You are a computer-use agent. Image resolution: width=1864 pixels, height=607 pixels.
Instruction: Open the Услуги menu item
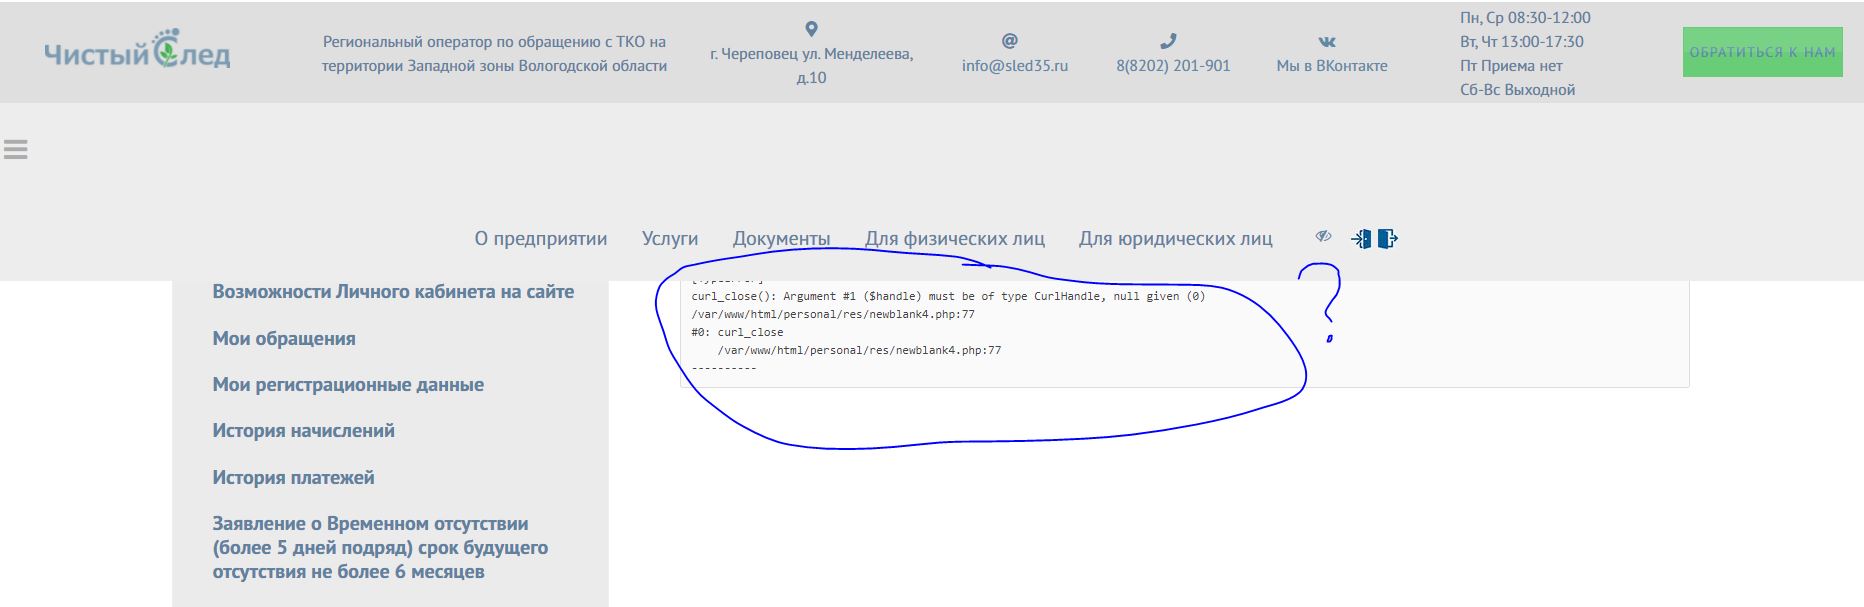tap(669, 239)
